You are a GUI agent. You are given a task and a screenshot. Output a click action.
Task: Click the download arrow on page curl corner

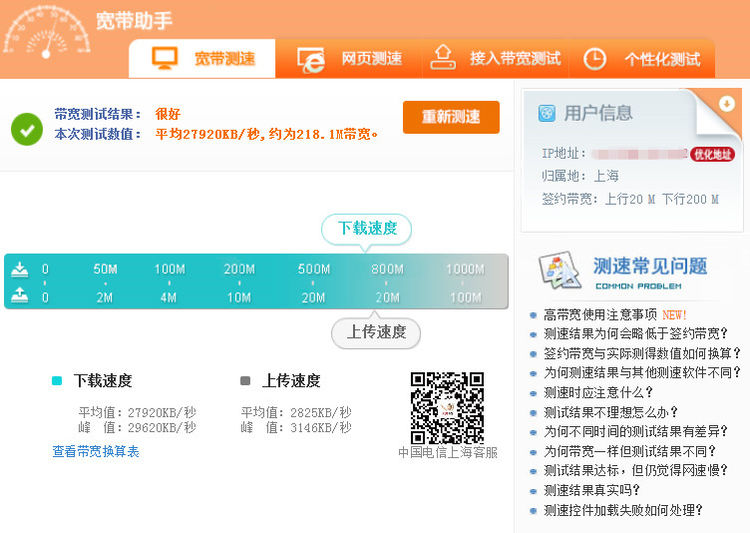click(727, 103)
